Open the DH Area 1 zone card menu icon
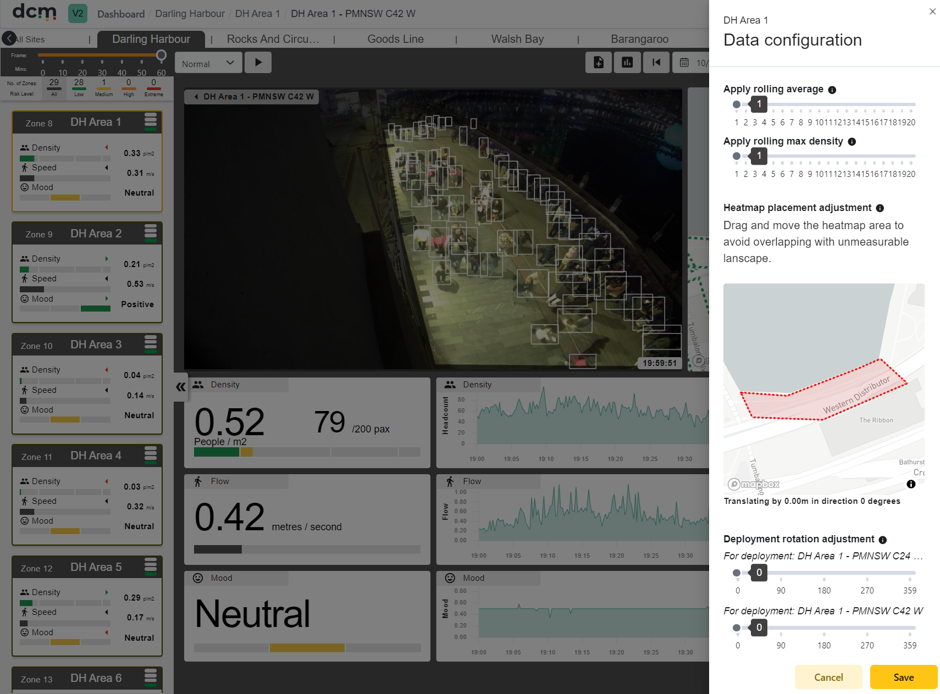940x694 pixels. tap(150, 122)
